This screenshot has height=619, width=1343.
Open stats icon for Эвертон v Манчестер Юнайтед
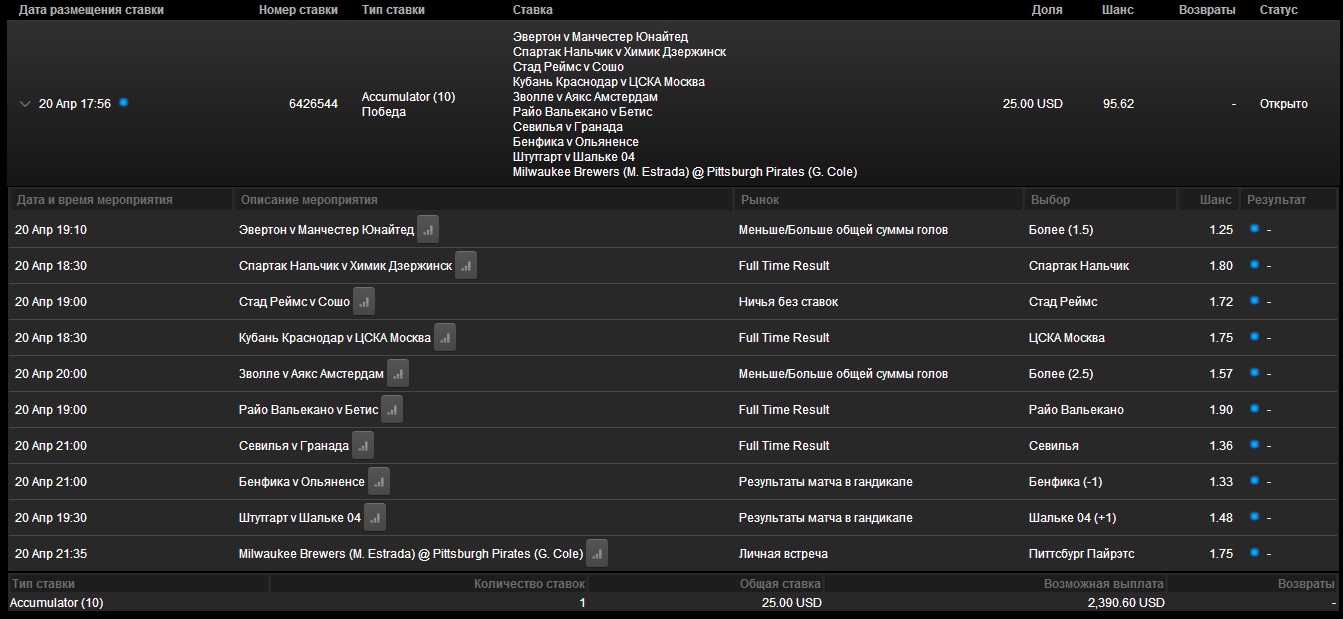(x=428, y=230)
